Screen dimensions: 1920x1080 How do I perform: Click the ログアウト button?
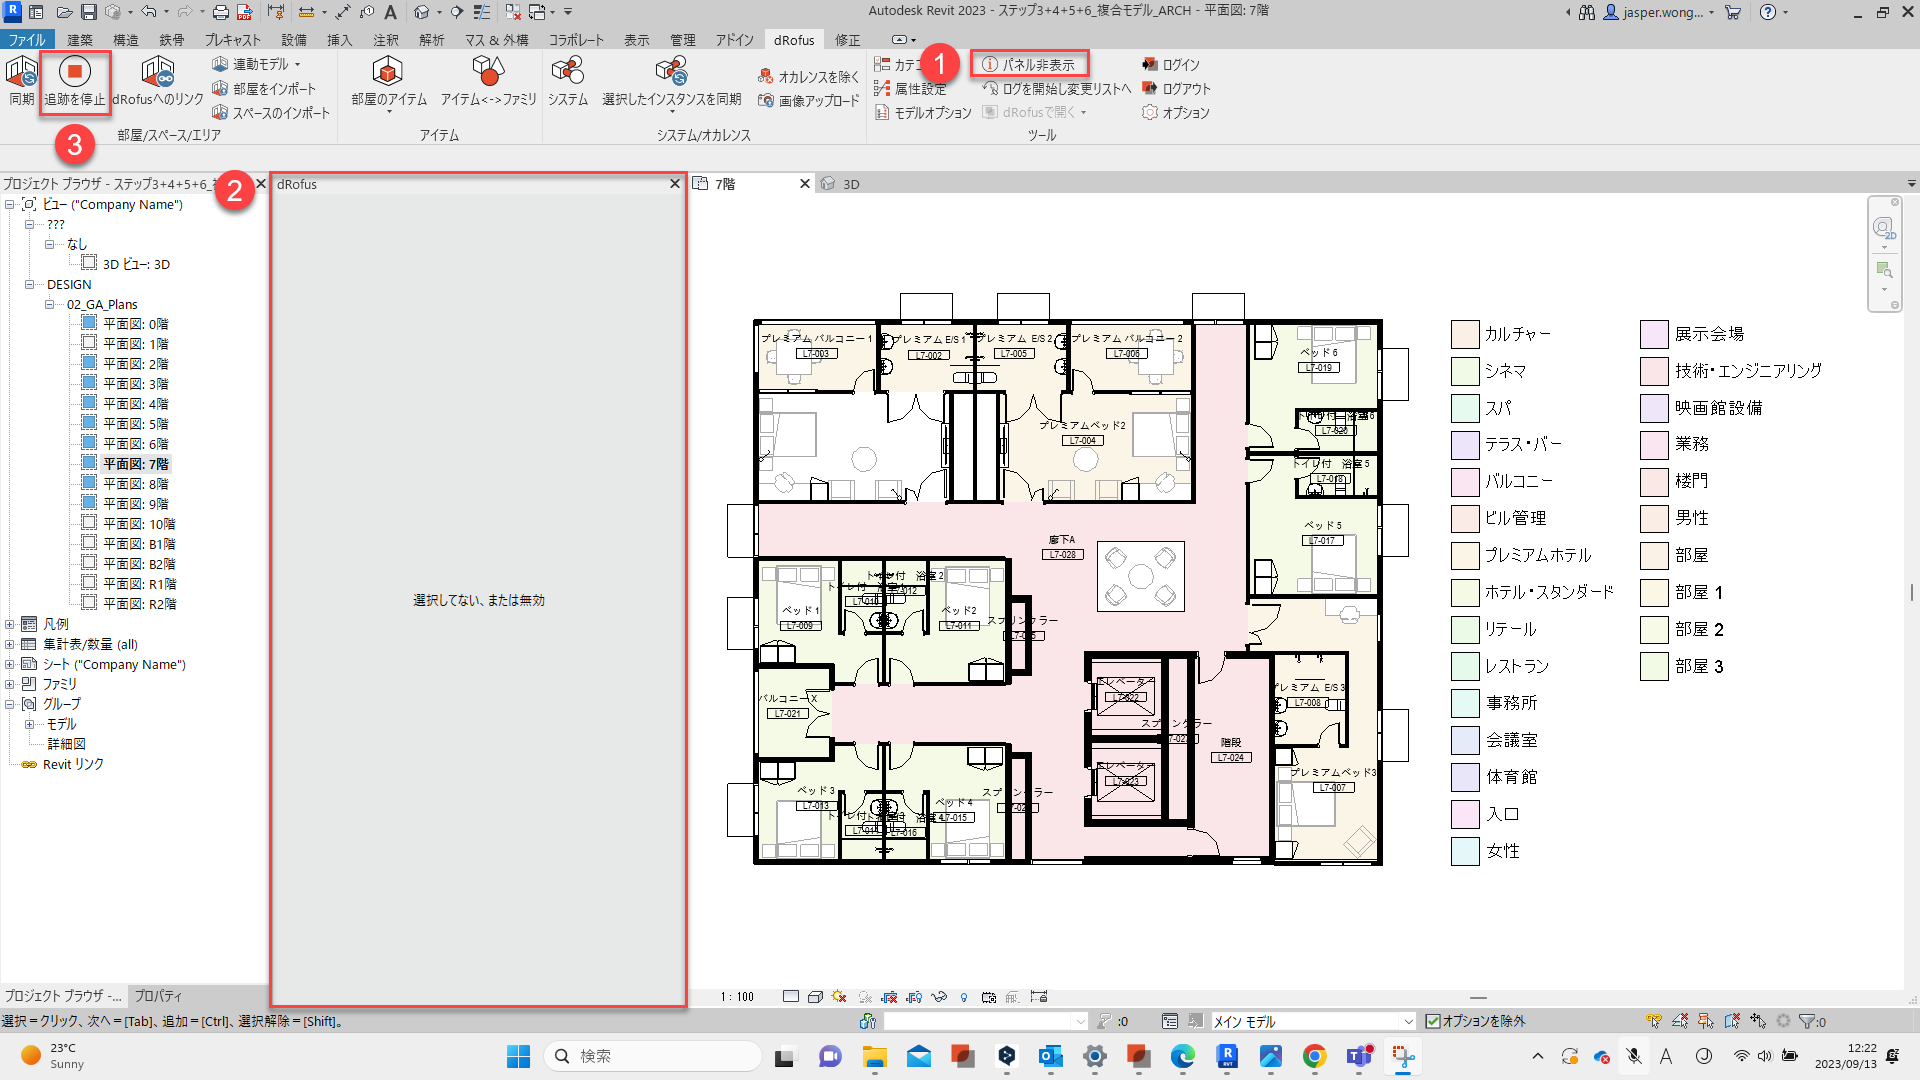pos(1176,89)
